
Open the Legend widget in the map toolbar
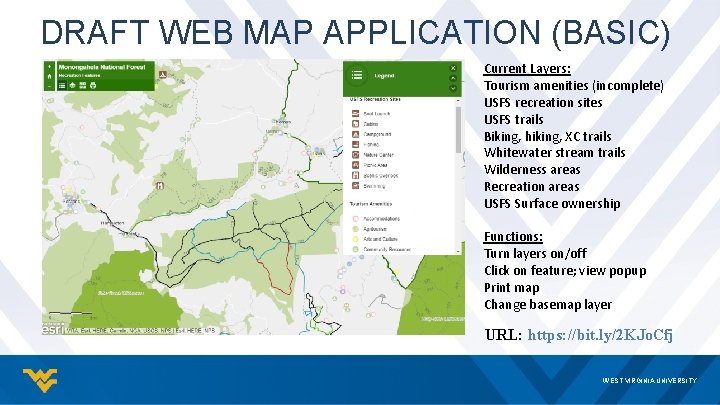pos(62,85)
